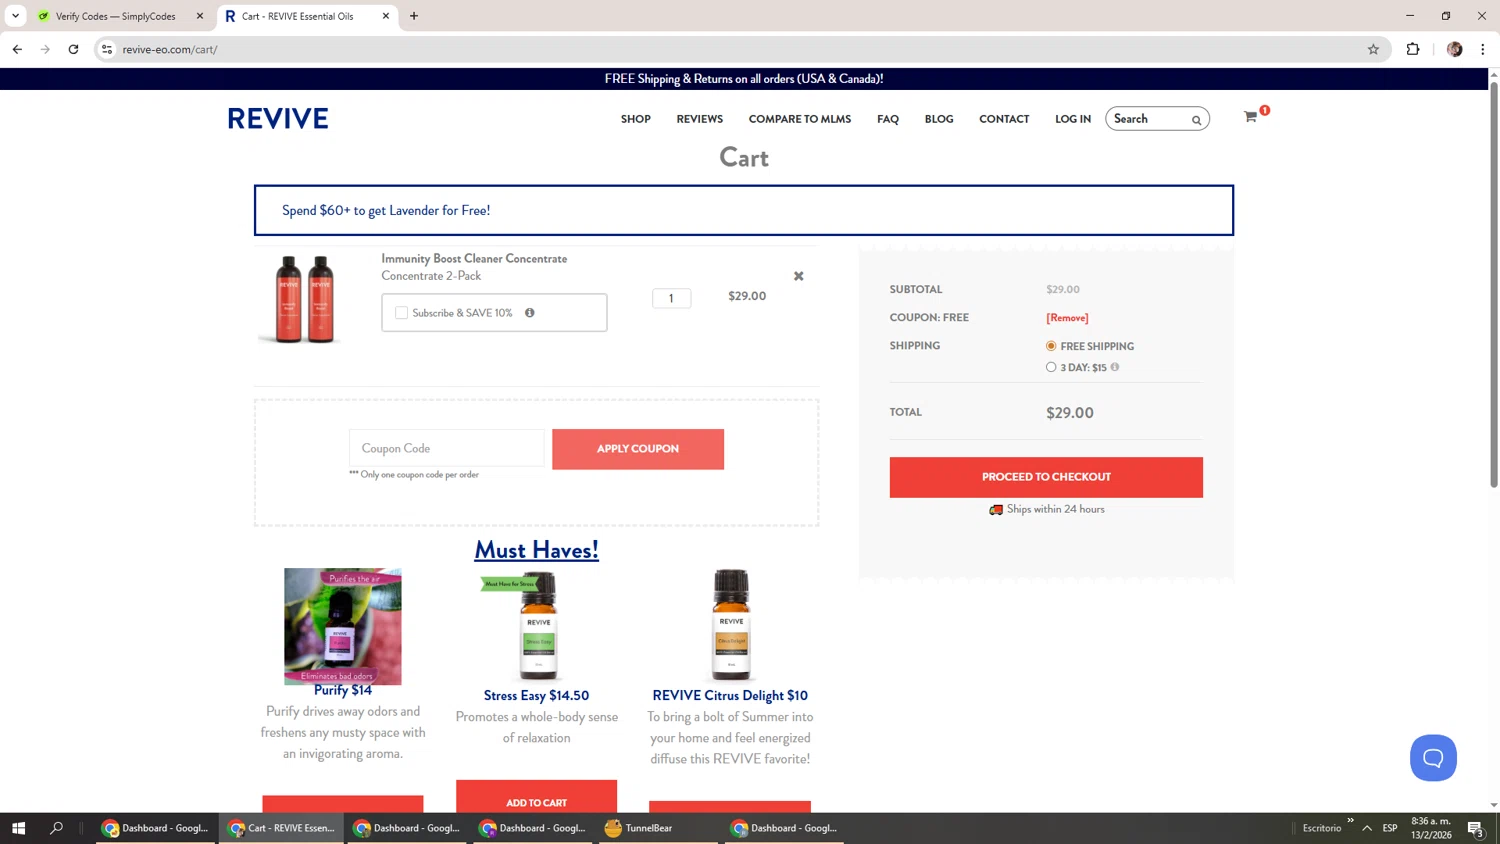Open Immunity Boost Cleaner Concentrate product link
The width and height of the screenshot is (1500, 844).
click(474, 259)
